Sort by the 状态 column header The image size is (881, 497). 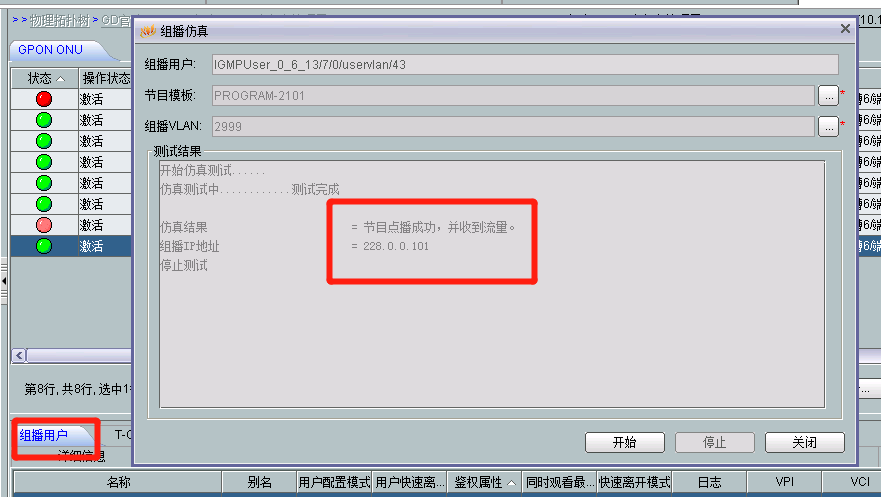(x=46, y=78)
